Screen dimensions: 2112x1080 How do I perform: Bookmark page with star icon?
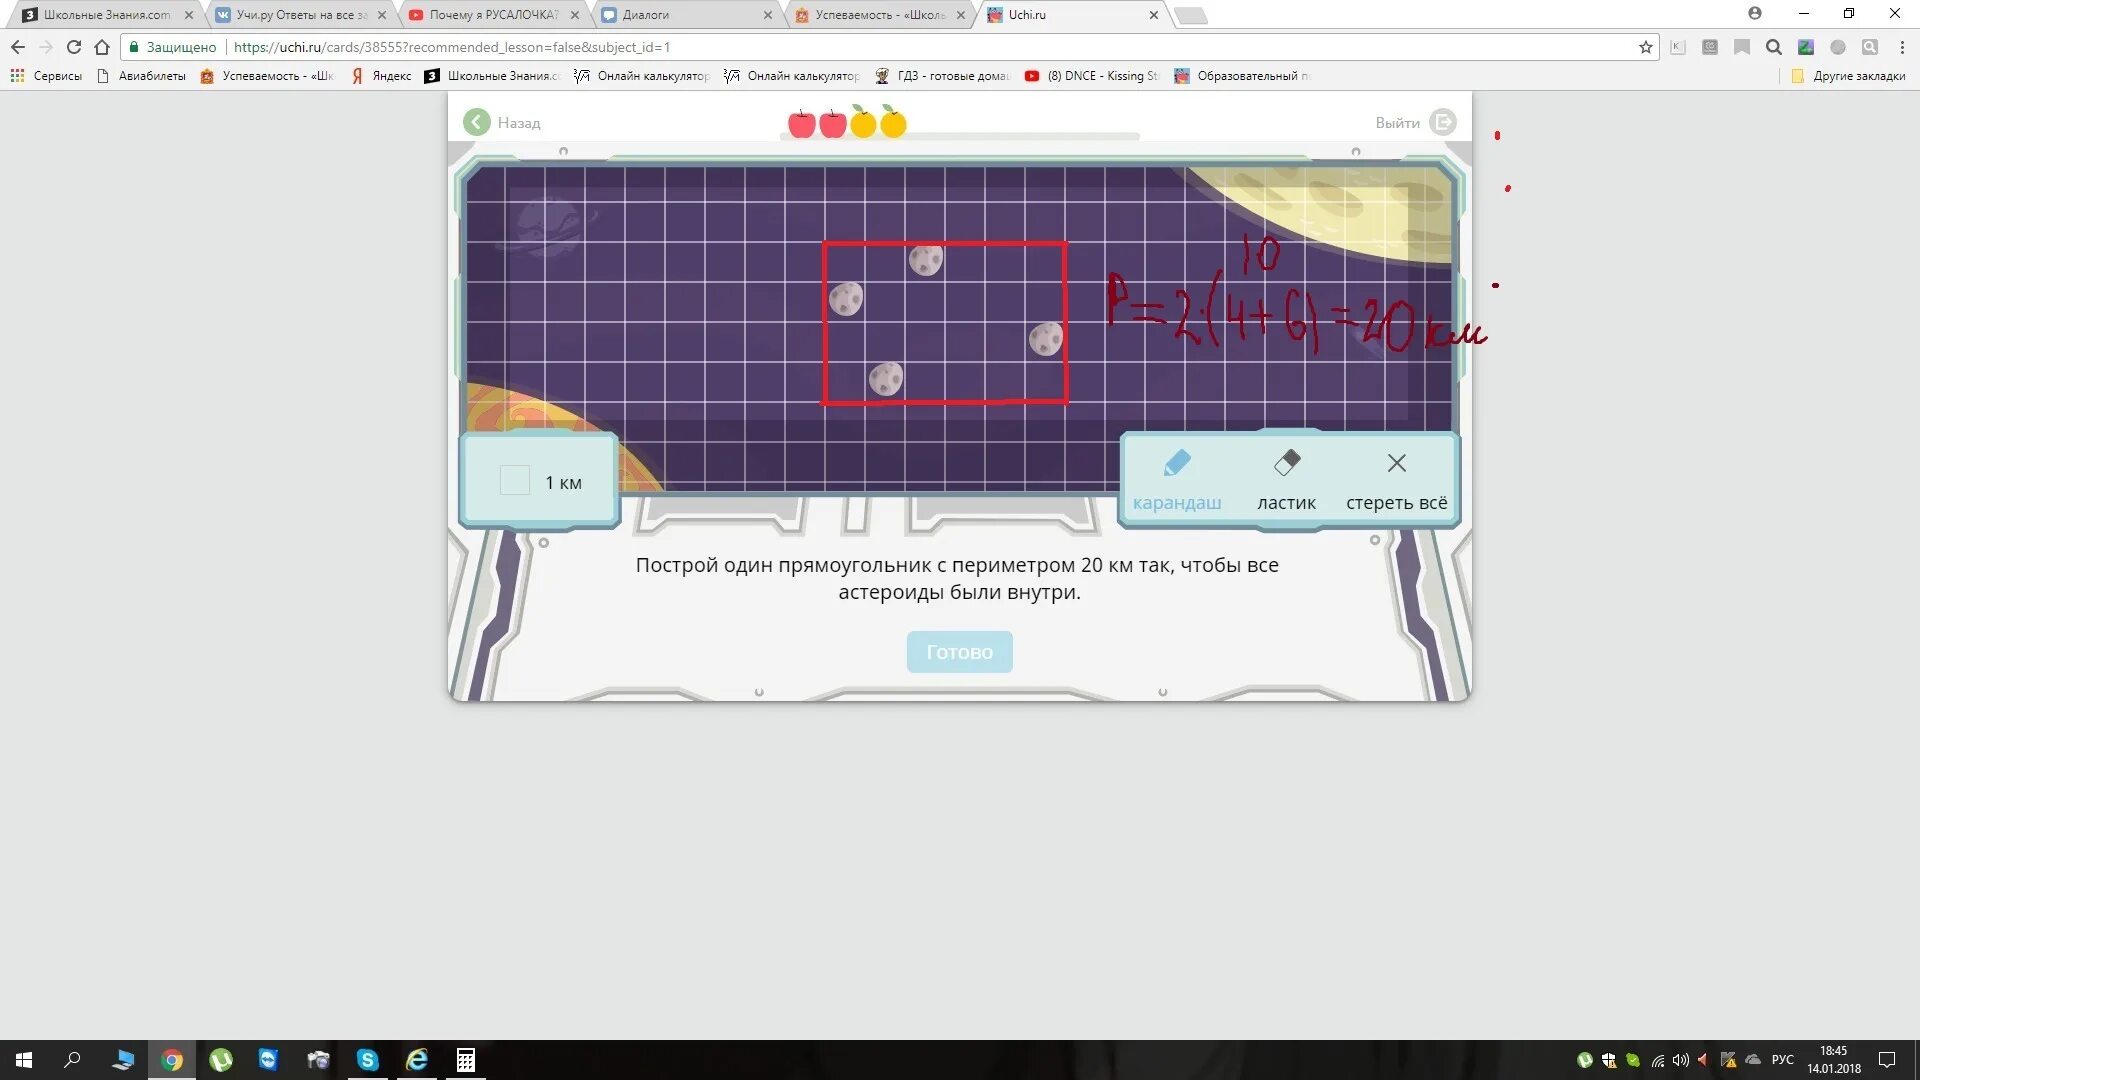(1645, 47)
